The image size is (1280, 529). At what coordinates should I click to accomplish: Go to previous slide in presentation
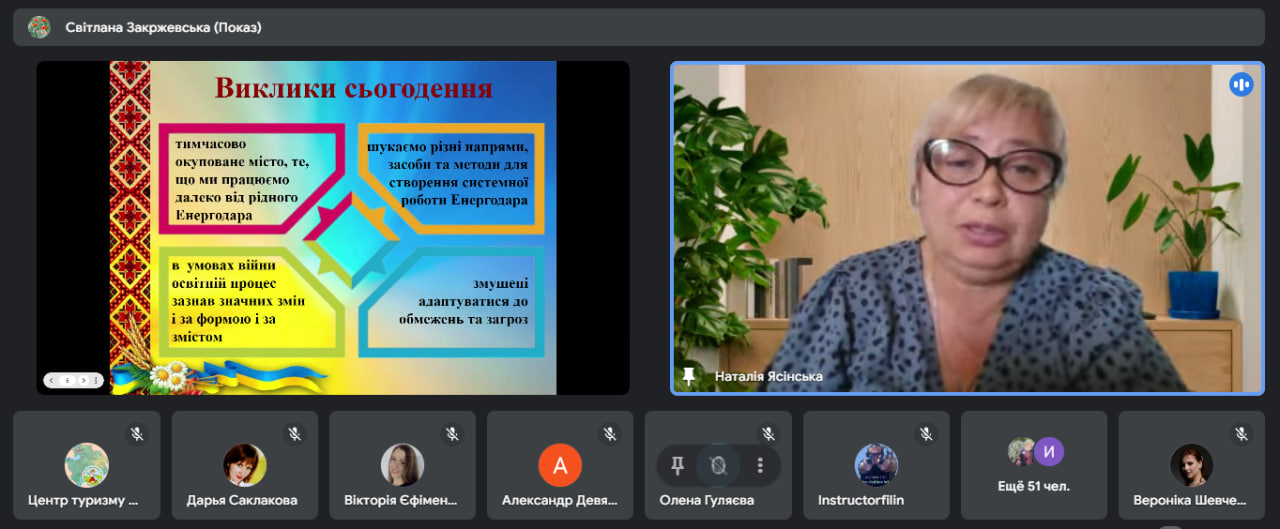point(53,380)
